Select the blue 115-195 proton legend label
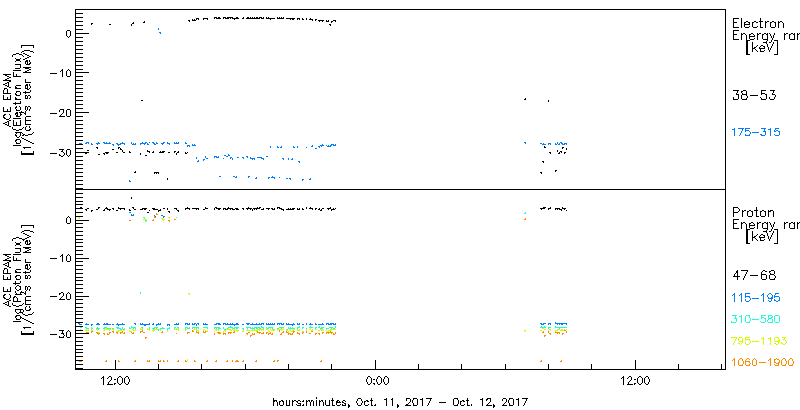Screen dimensions: 800x410 point(756,298)
